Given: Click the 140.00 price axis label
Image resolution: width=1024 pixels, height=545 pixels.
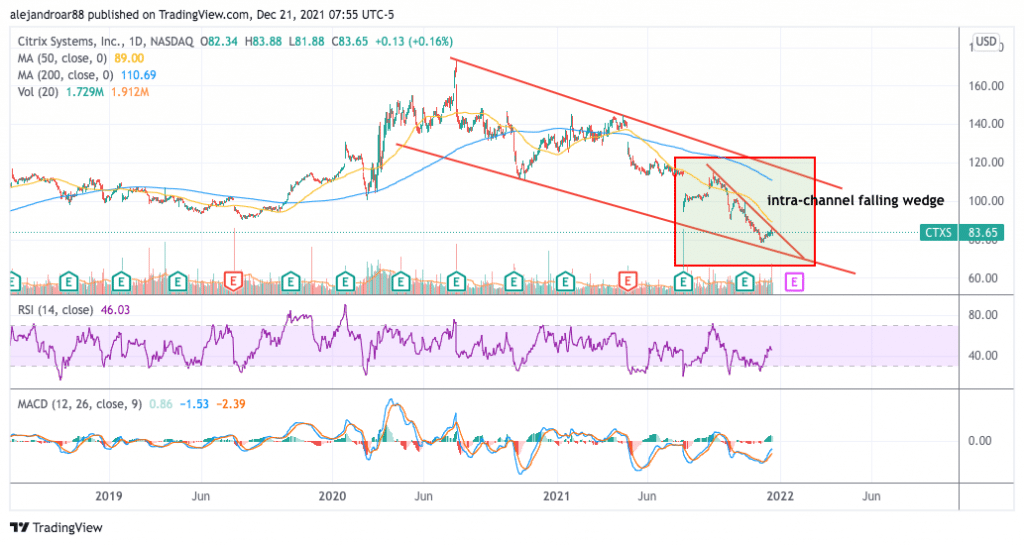Looking at the screenshot, I should (986, 124).
